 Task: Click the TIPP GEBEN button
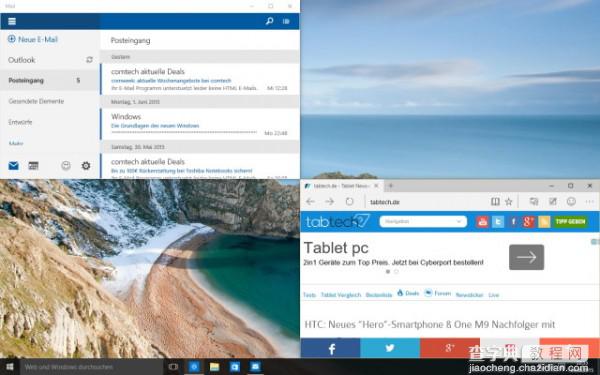571,222
